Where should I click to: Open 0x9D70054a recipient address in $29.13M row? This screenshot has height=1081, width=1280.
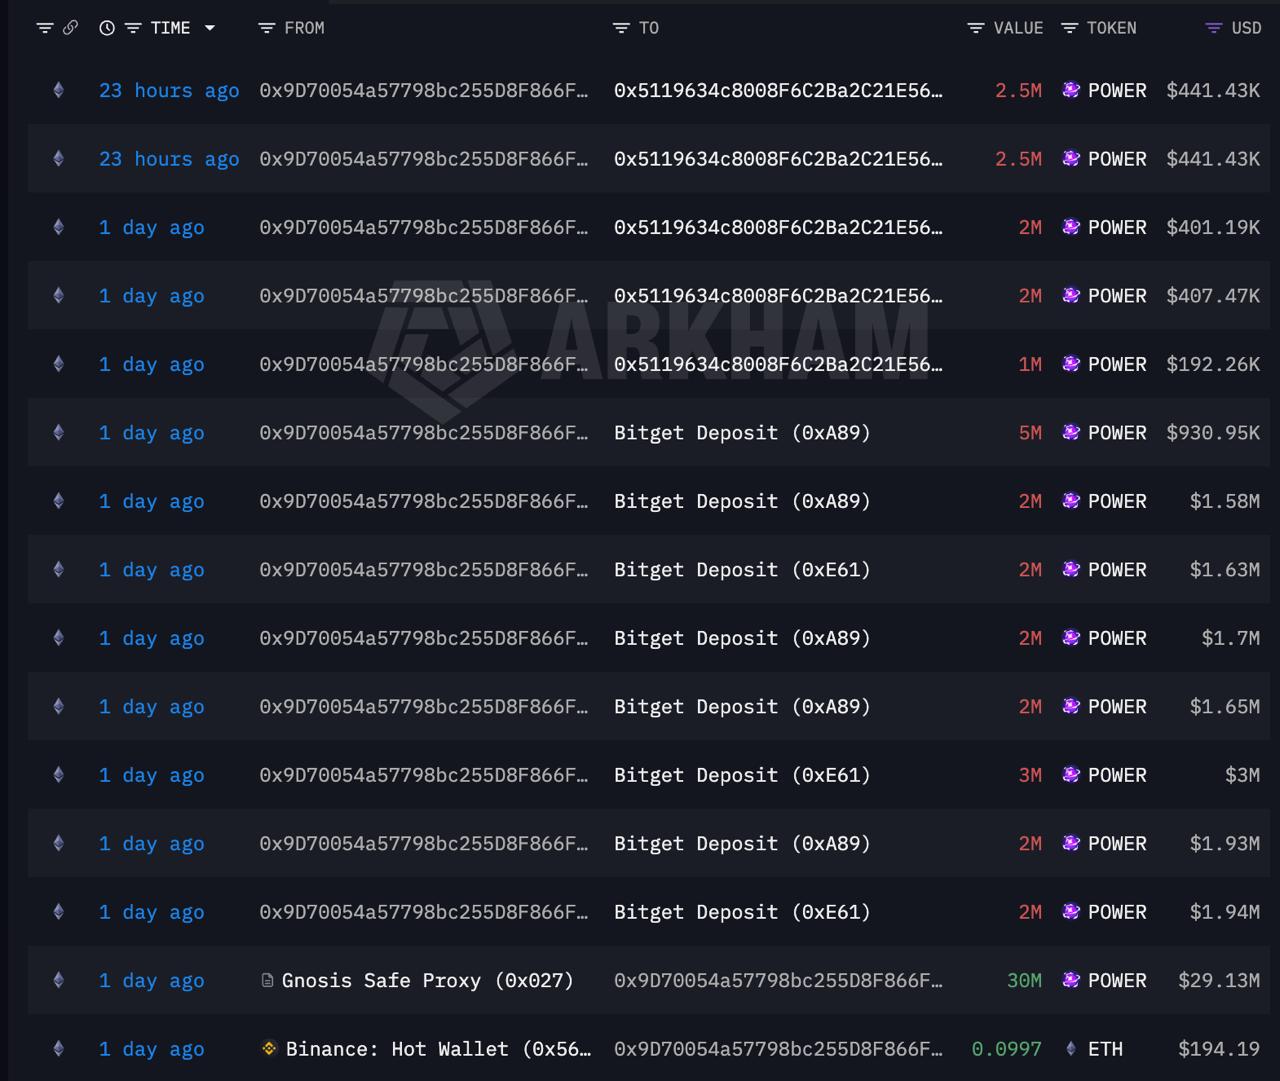tap(778, 981)
